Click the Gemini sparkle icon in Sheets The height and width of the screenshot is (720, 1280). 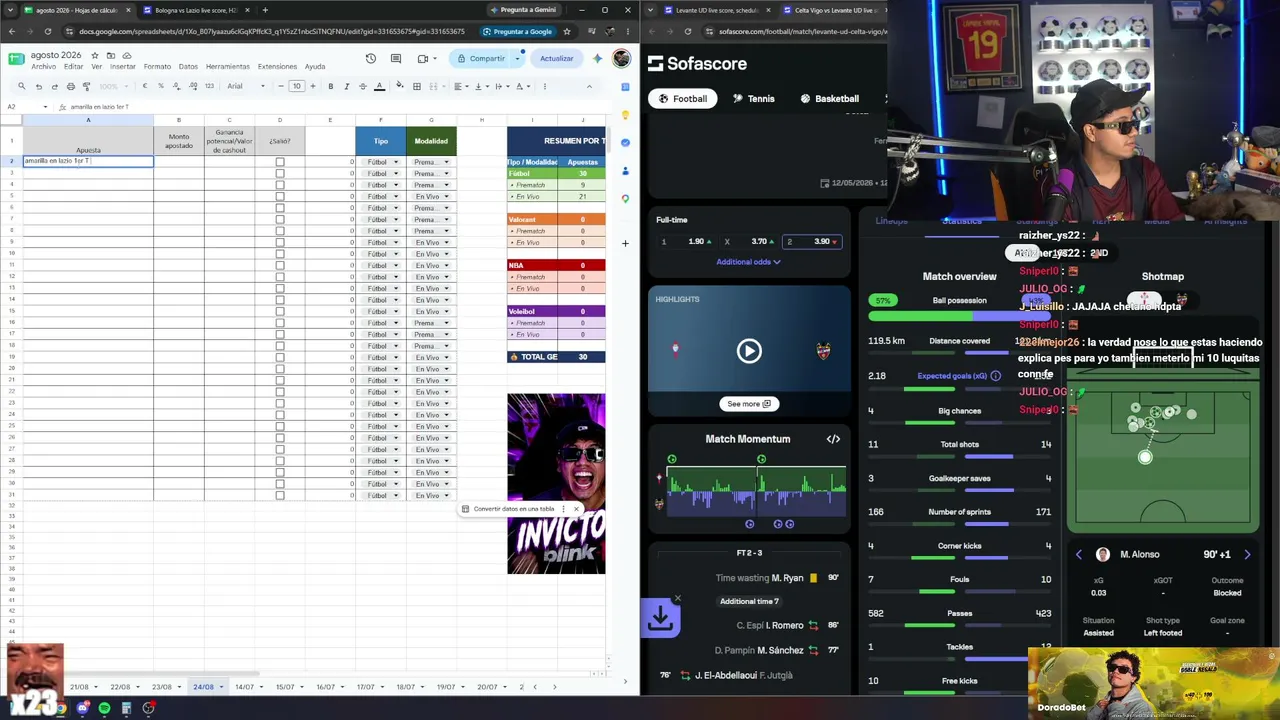pos(597,59)
